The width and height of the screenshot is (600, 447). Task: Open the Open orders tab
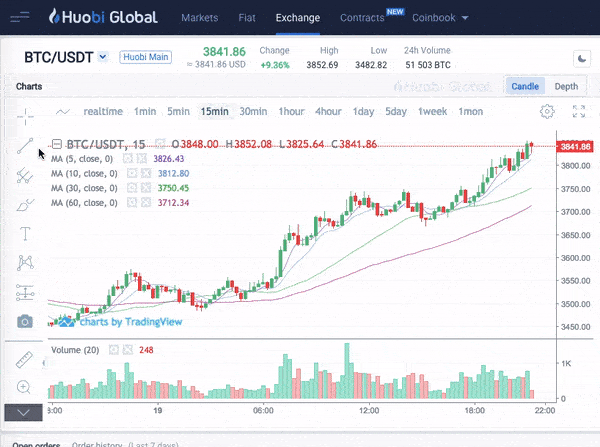[36, 444]
